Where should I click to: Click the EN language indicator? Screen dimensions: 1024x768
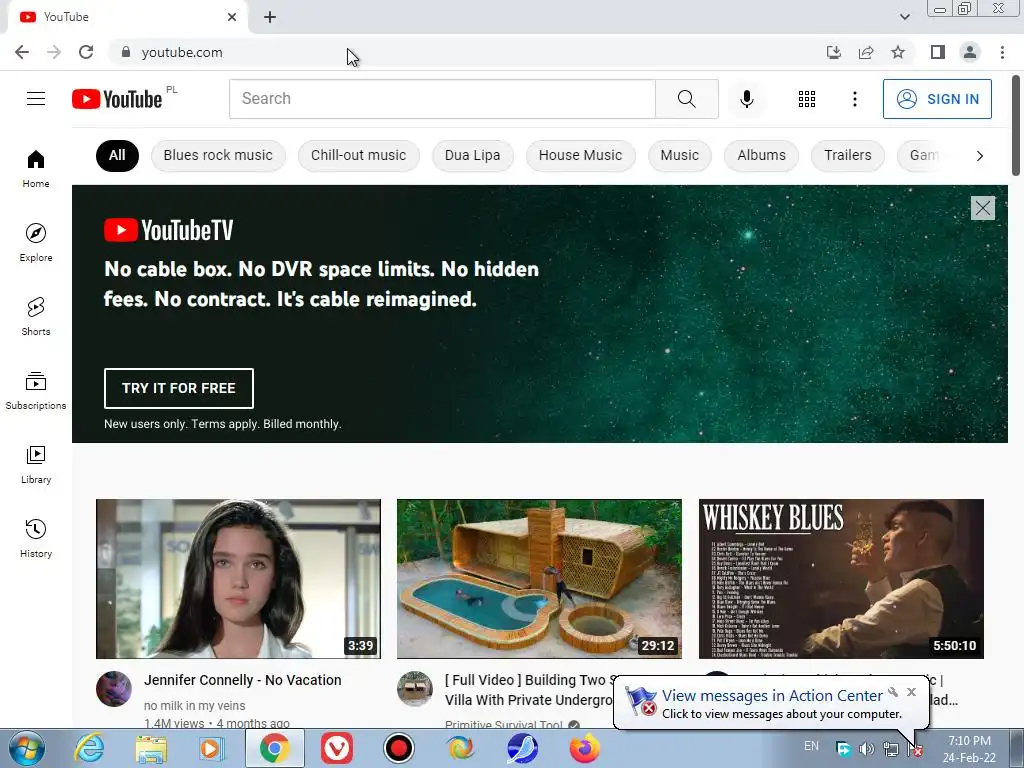(811, 746)
